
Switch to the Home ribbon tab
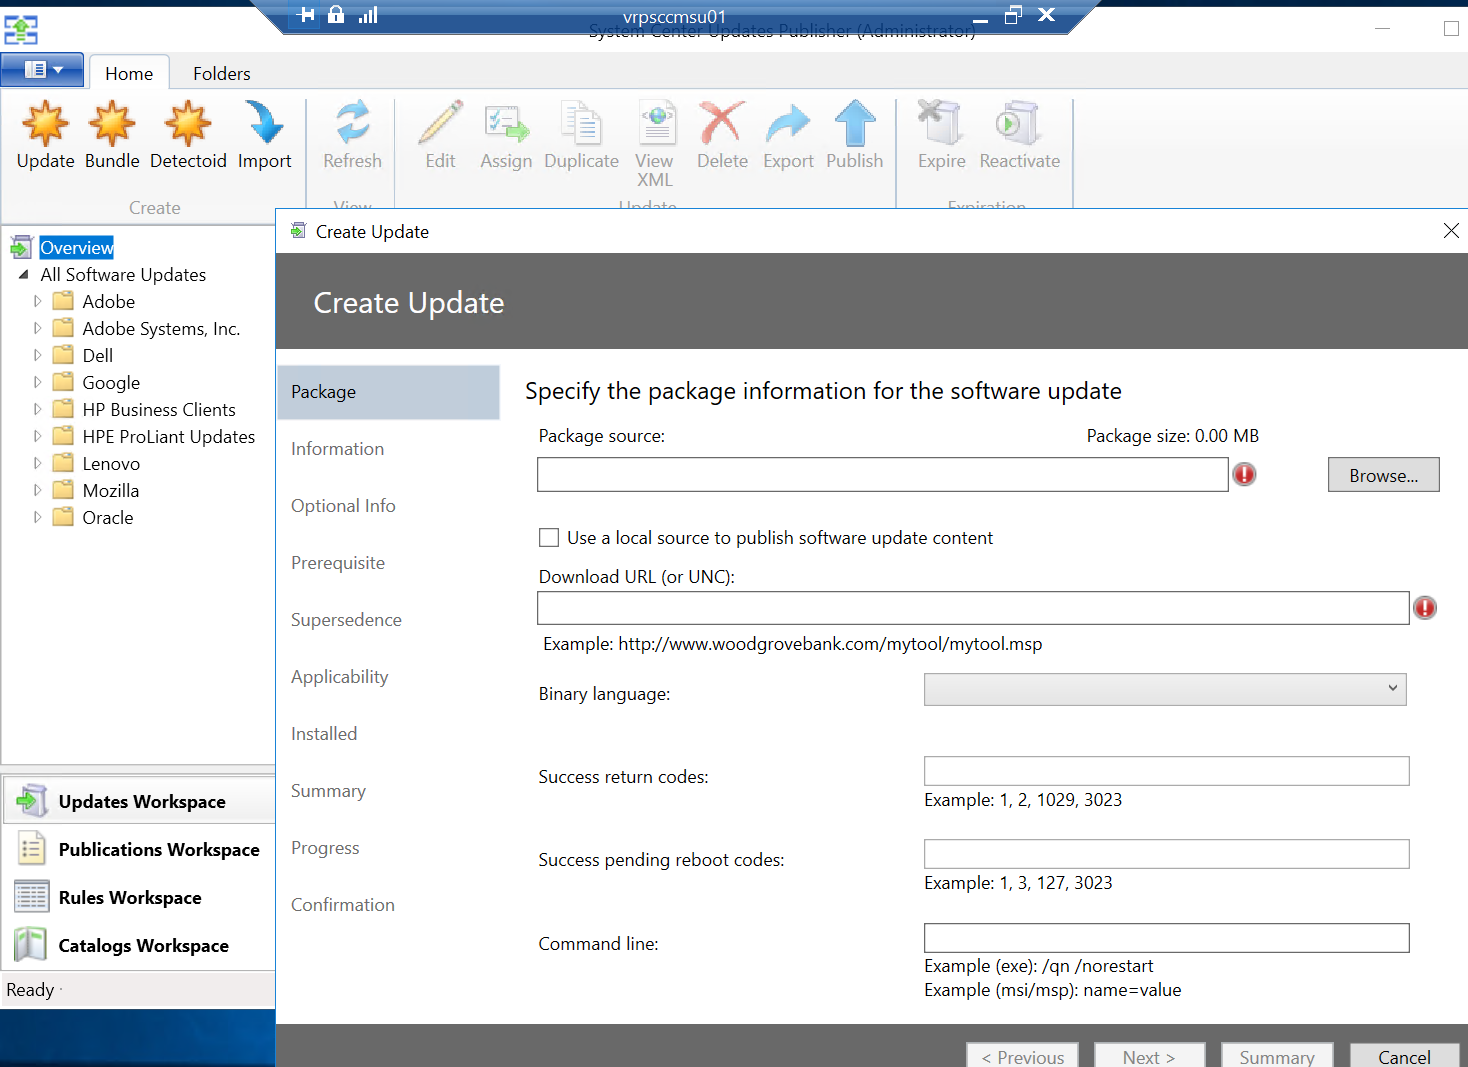(x=129, y=74)
